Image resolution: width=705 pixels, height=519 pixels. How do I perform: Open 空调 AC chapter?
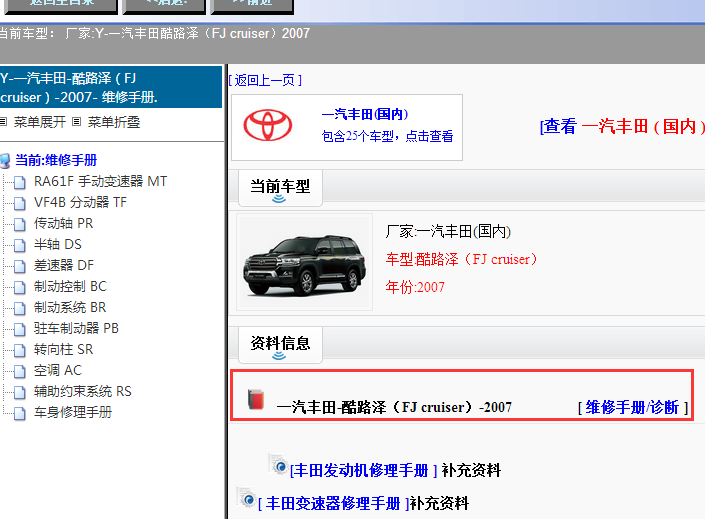(x=58, y=370)
